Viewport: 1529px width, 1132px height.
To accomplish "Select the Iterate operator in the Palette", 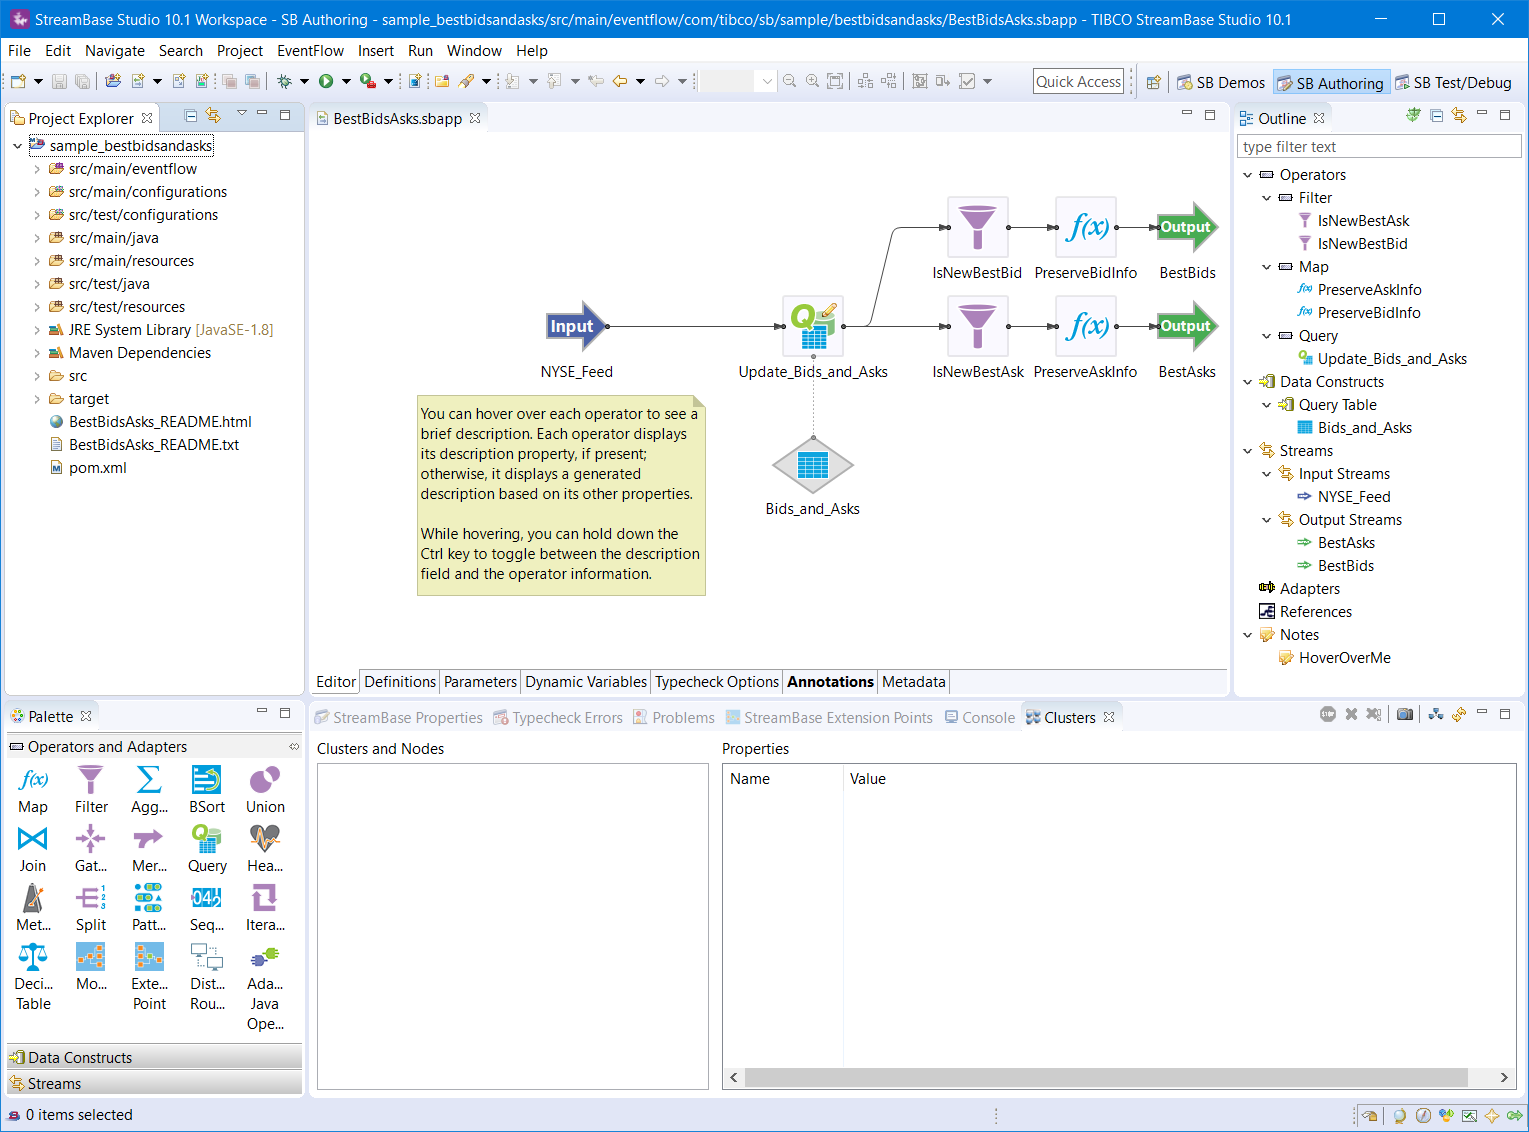I will 265,908.
